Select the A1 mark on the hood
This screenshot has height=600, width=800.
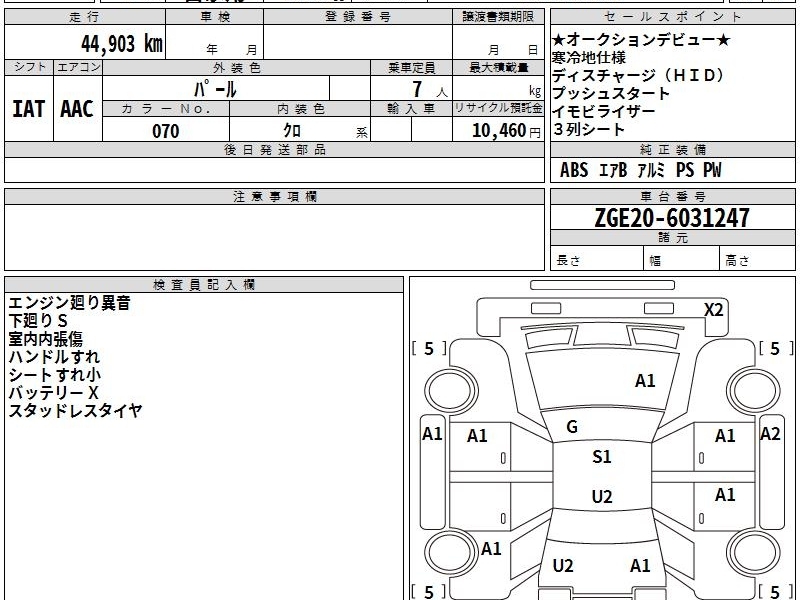click(x=645, y=381)
